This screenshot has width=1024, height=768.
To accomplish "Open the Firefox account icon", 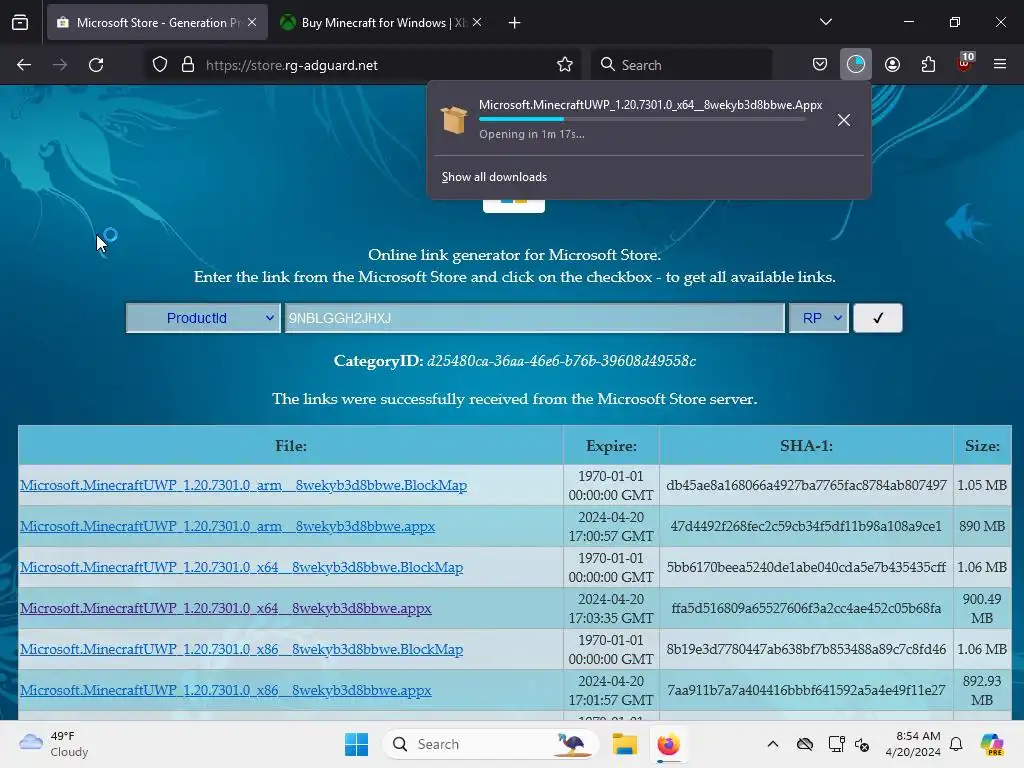I will pyautogui.click(x=892, y=65).
